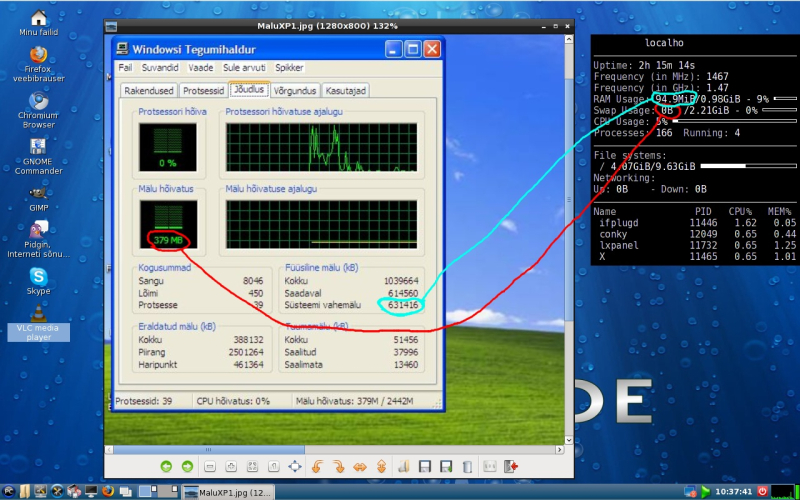Click the wrench tools icon in the taskbar
The height and width of the screenshot is (500, 800).
tap(57, 492)
